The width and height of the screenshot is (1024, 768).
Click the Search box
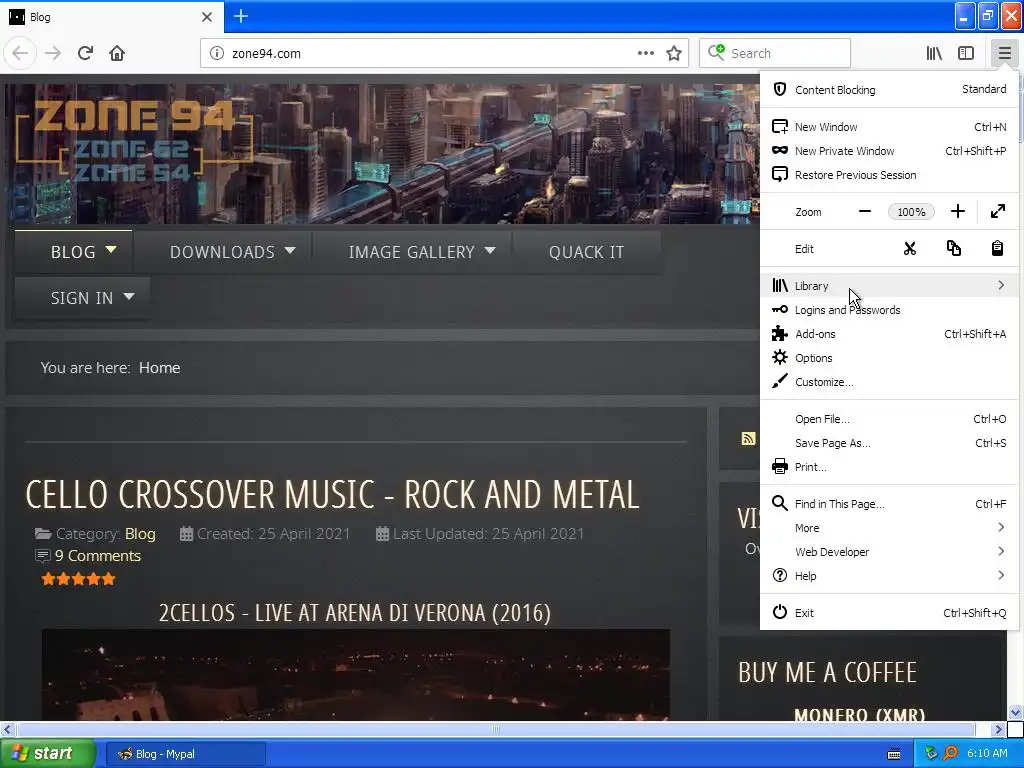click(775, 53)
